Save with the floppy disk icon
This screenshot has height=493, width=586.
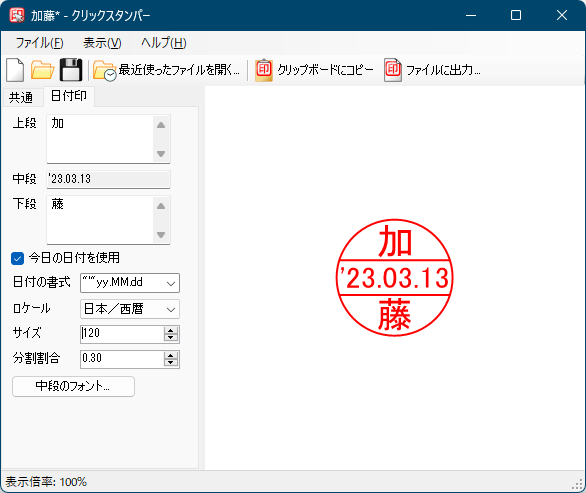(x=71, y=70)
